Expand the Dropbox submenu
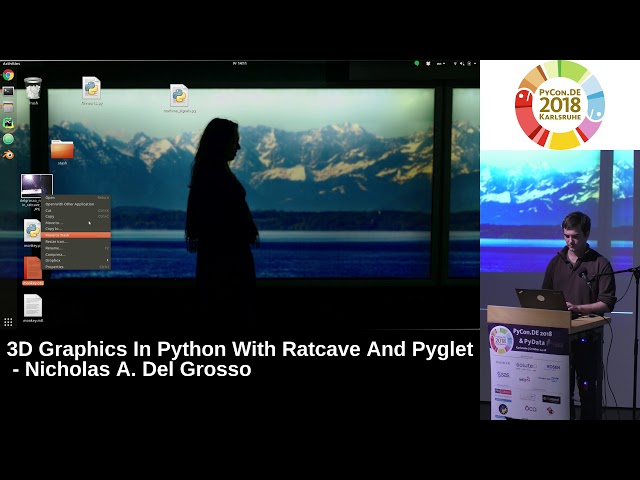This screenshot has width=640, height=480. (76, 260)
